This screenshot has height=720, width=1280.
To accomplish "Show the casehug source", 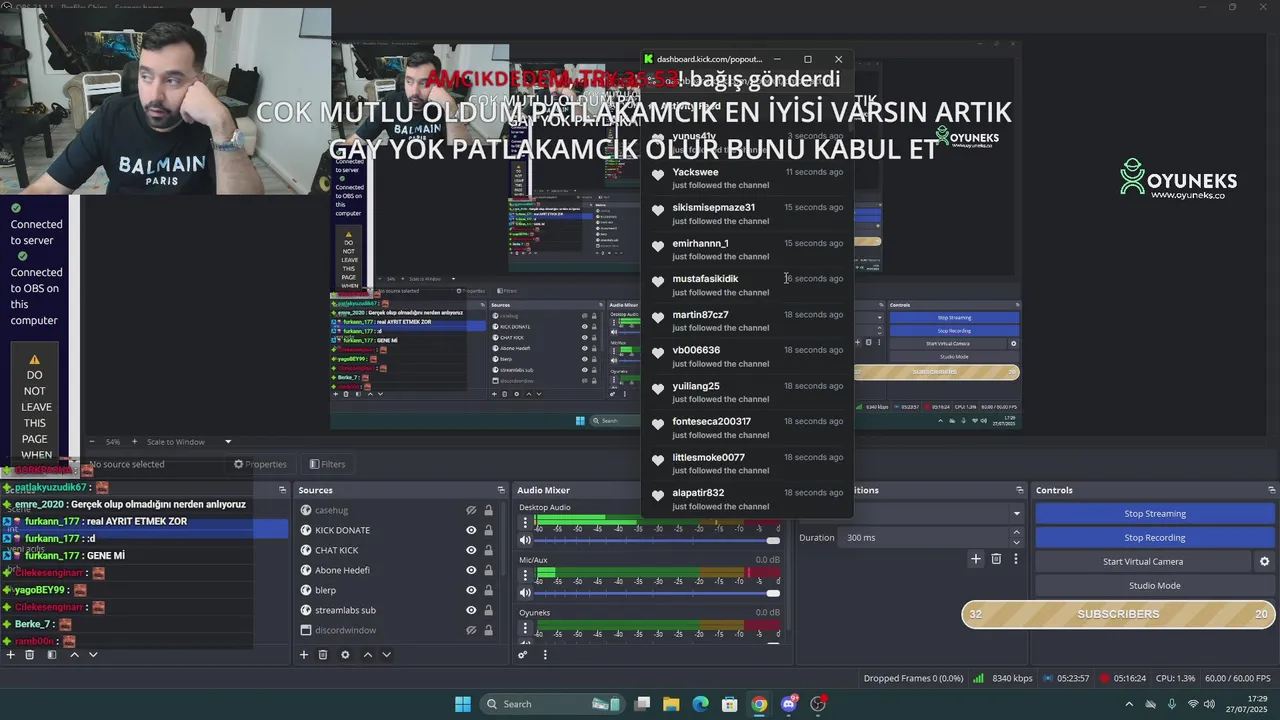I will pyautogui.click(x=471, y=510).
